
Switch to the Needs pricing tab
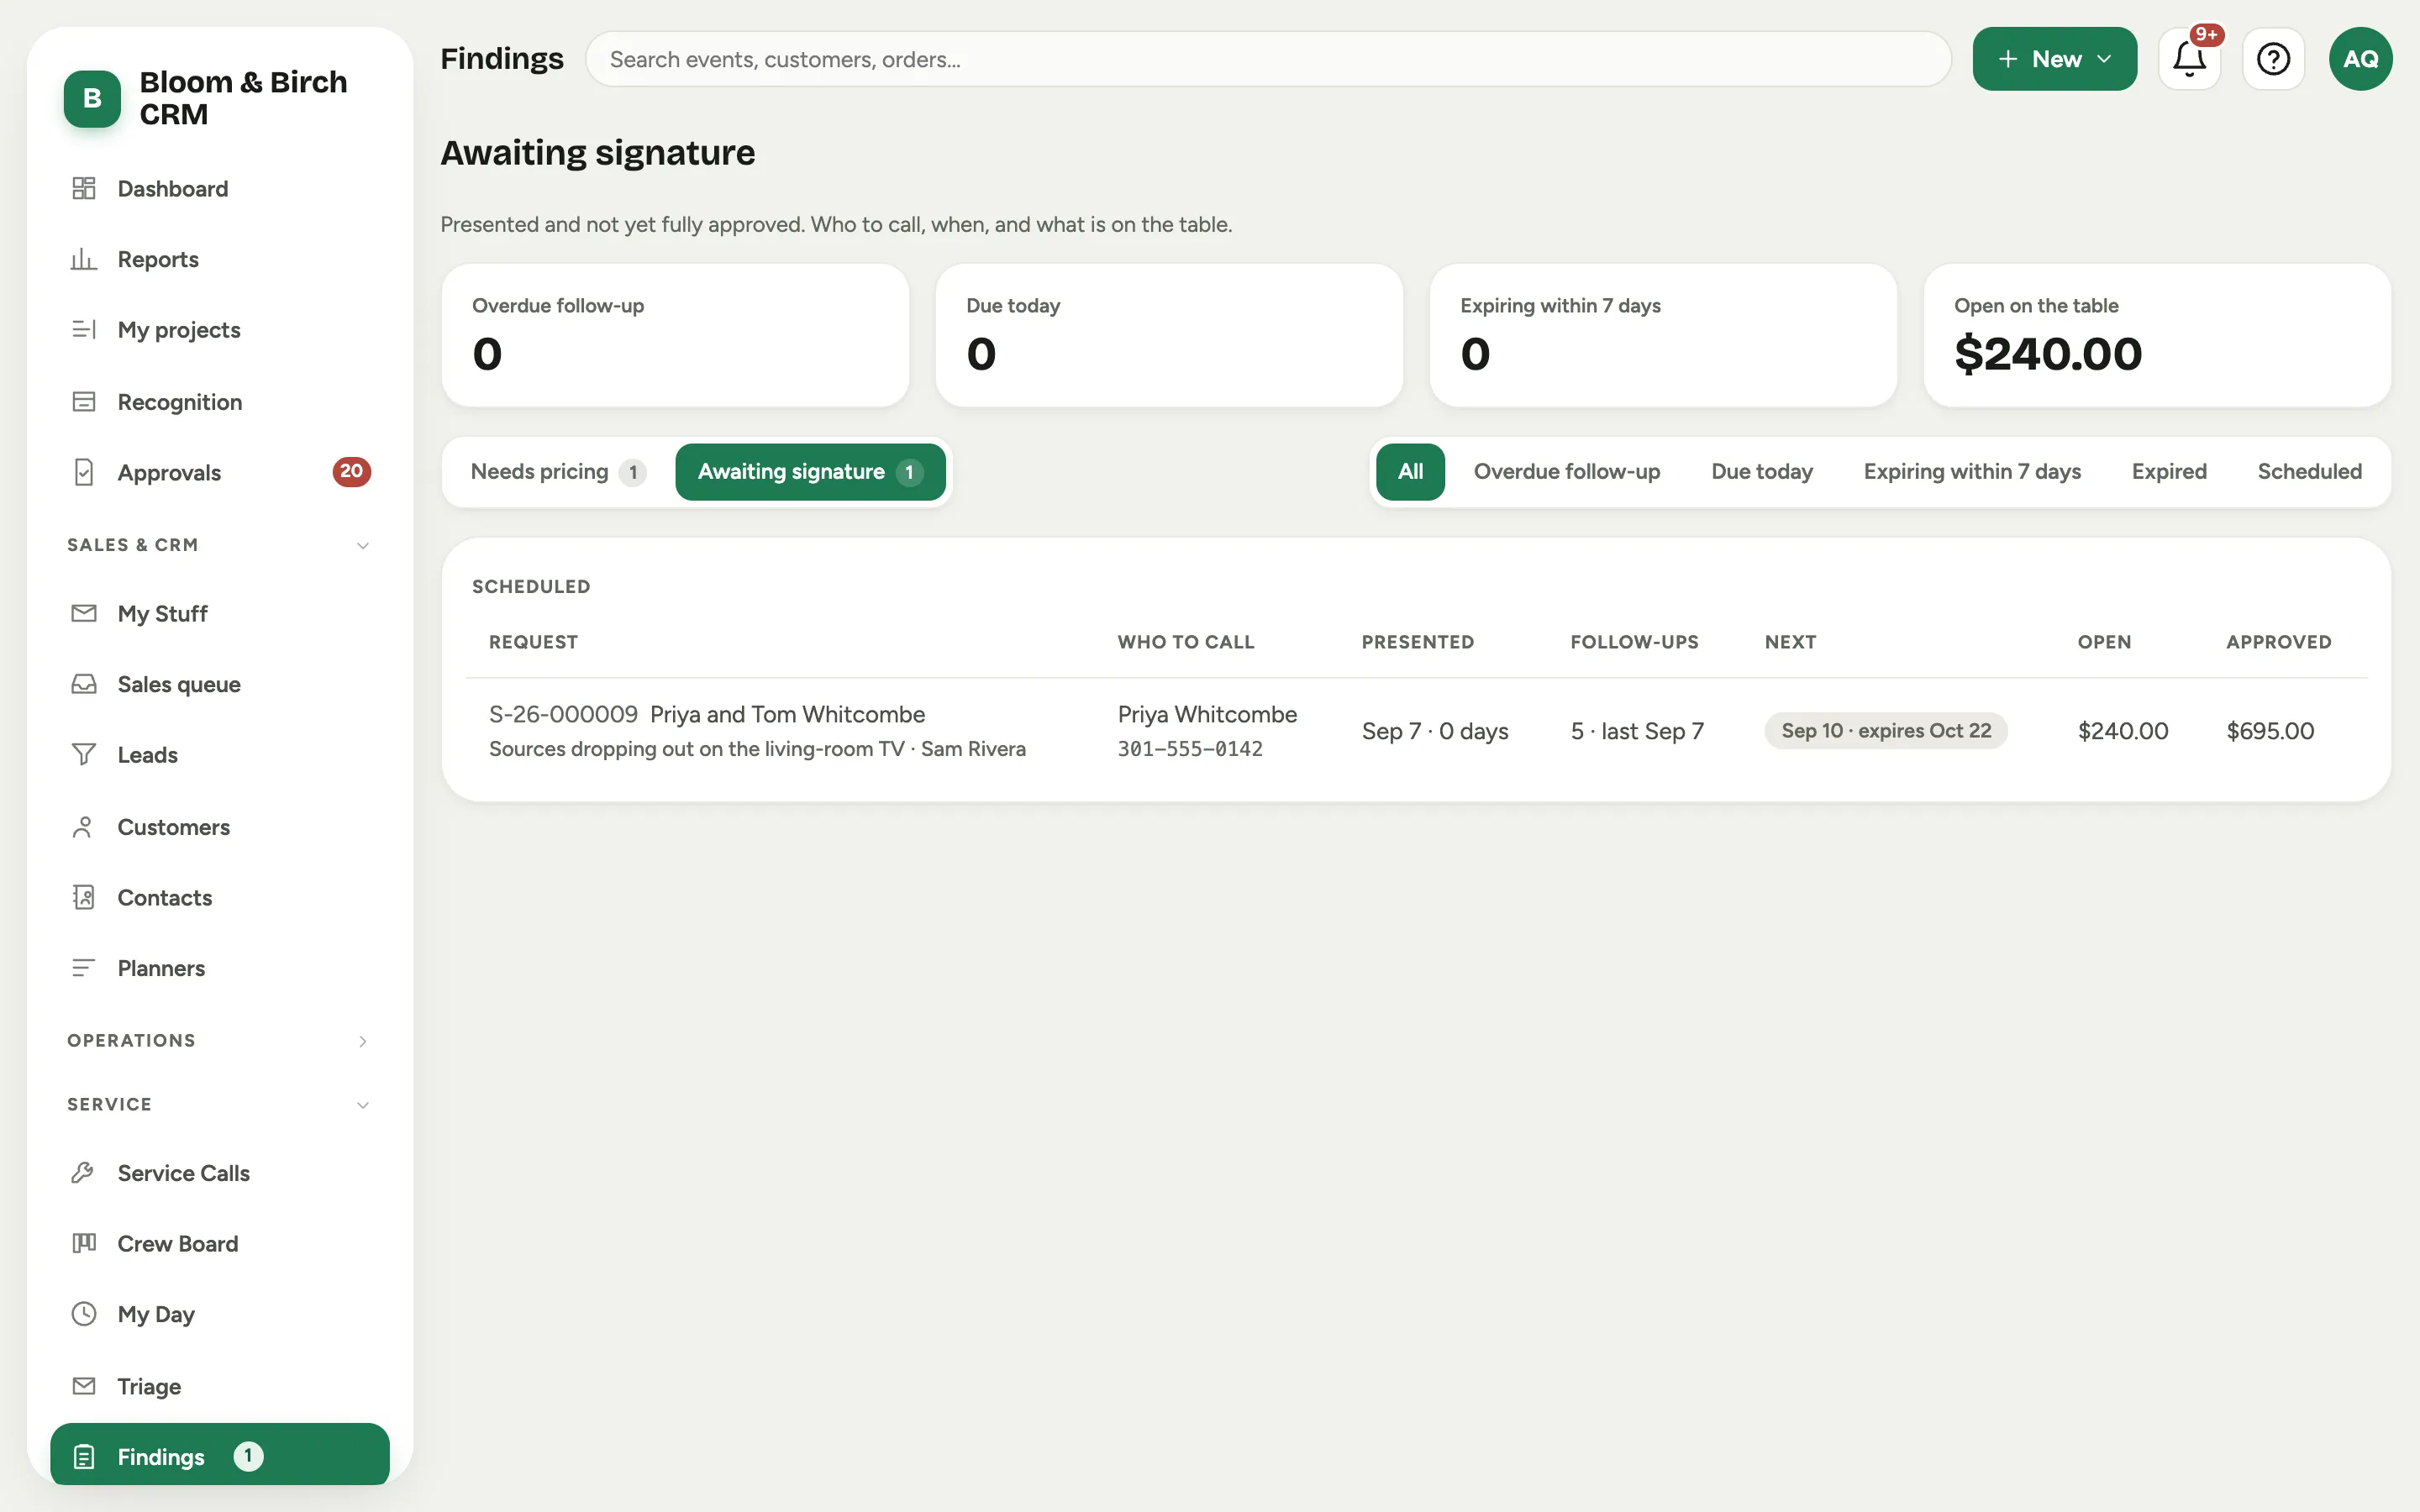(557, 472)
